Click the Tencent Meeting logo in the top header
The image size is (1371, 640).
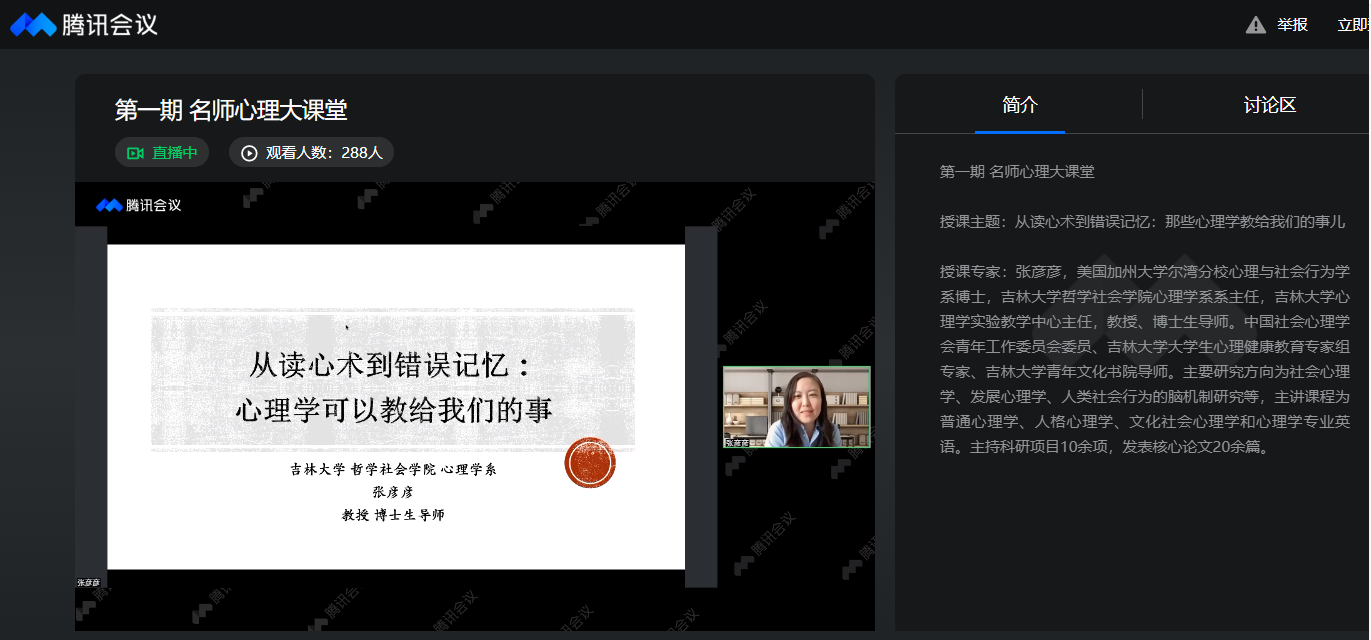coord(84,25)
